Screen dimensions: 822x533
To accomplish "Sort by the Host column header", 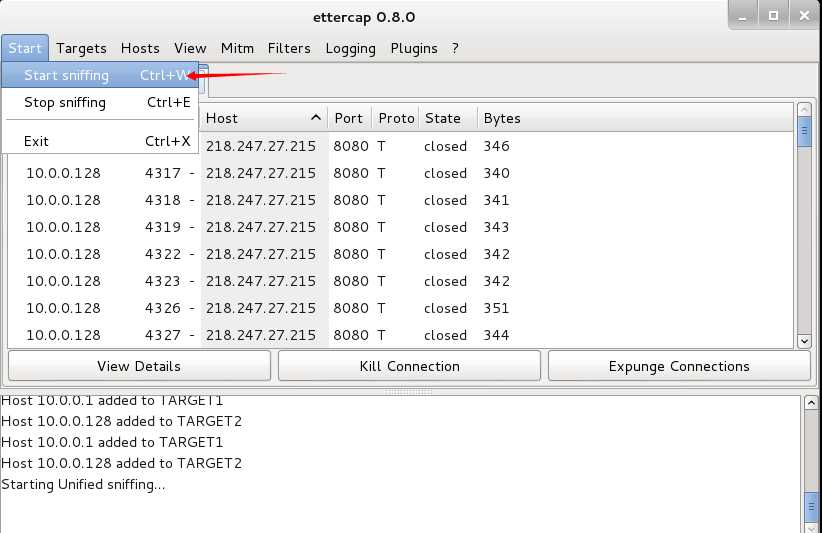I will coord(264,118).
